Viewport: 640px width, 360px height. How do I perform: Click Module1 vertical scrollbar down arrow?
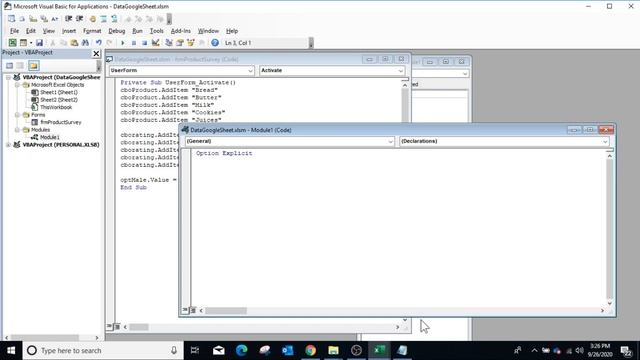(x=609, y=303)
